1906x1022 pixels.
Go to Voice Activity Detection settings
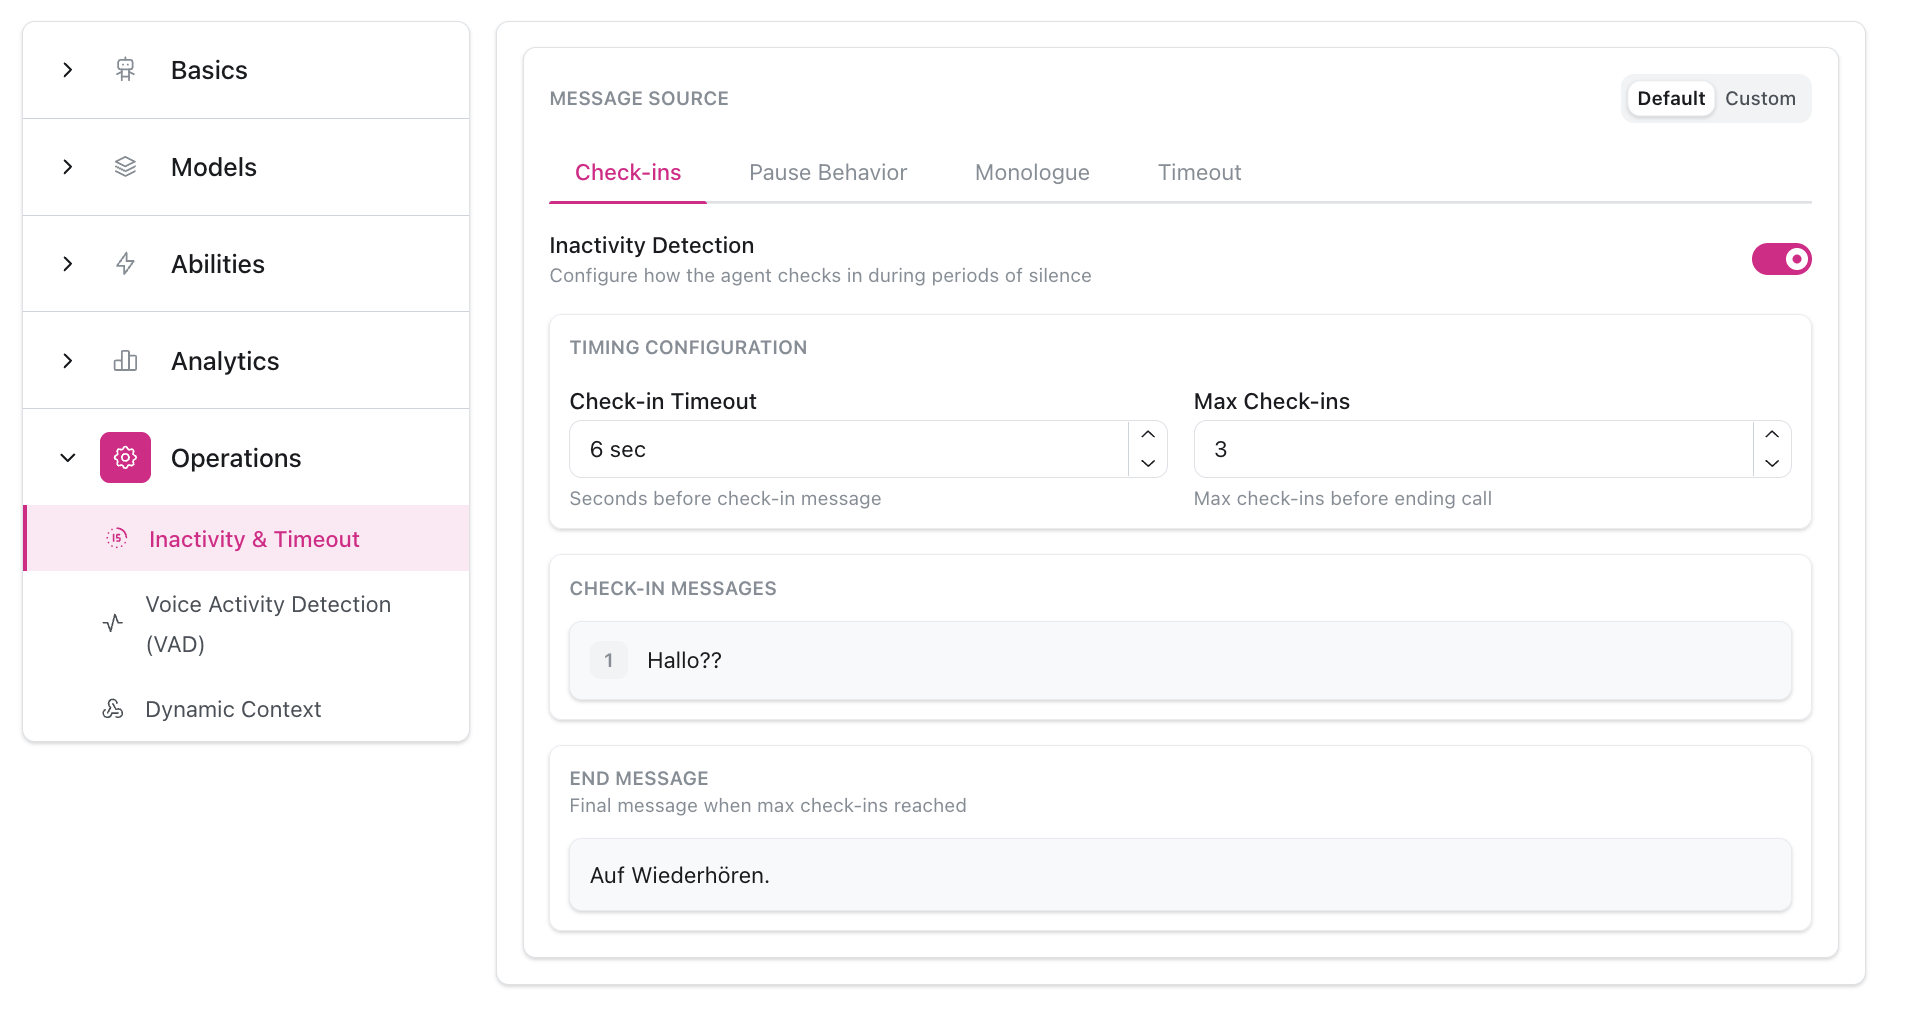click(x=268, y=623)
